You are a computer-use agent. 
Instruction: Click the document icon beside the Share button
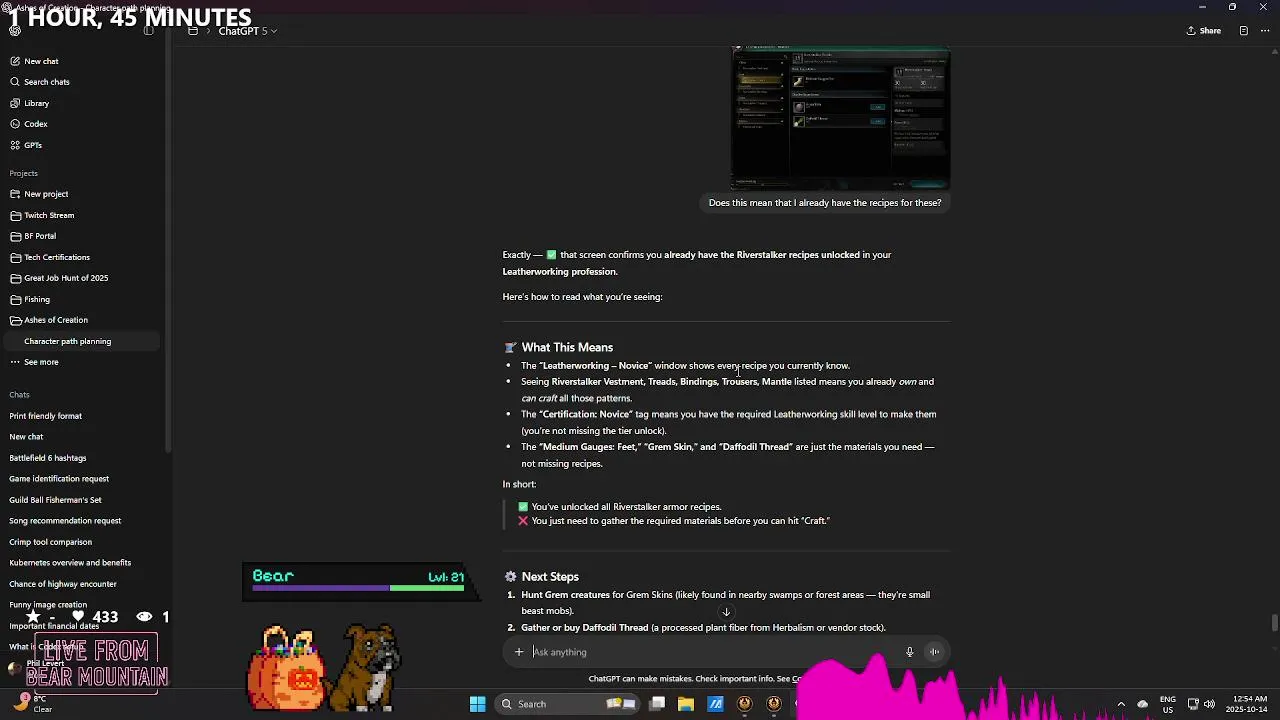(1243, 31)
